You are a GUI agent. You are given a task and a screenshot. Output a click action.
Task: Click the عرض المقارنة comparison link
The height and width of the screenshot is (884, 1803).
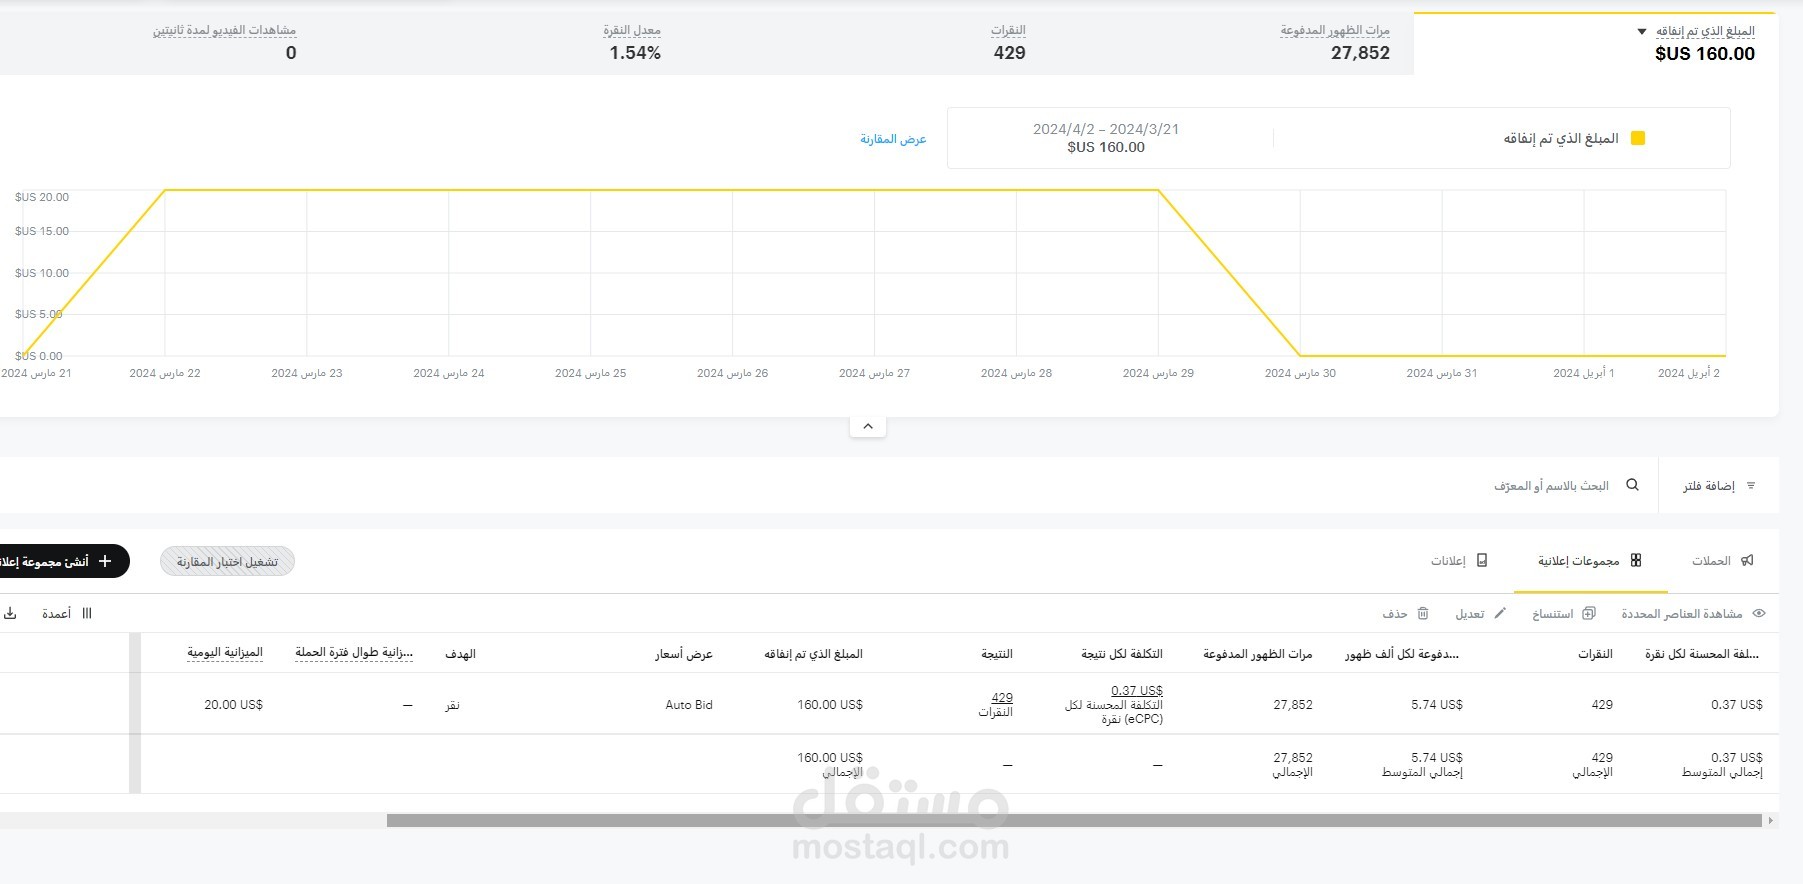893,139
